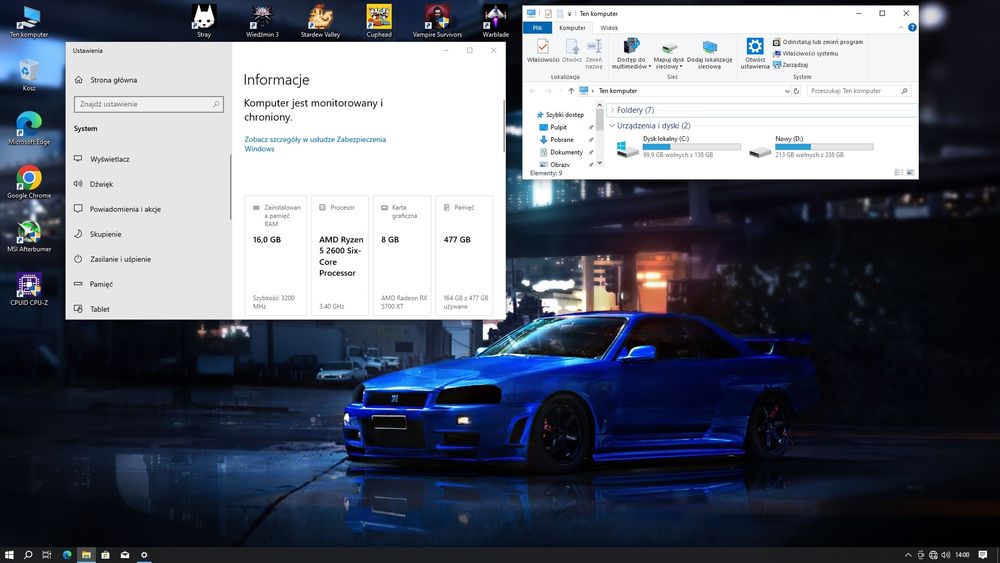Collapse the Urządzenia i dyski group
Image resolution: width=1000 pixels, height=563 pixels.
coord(612,126)
